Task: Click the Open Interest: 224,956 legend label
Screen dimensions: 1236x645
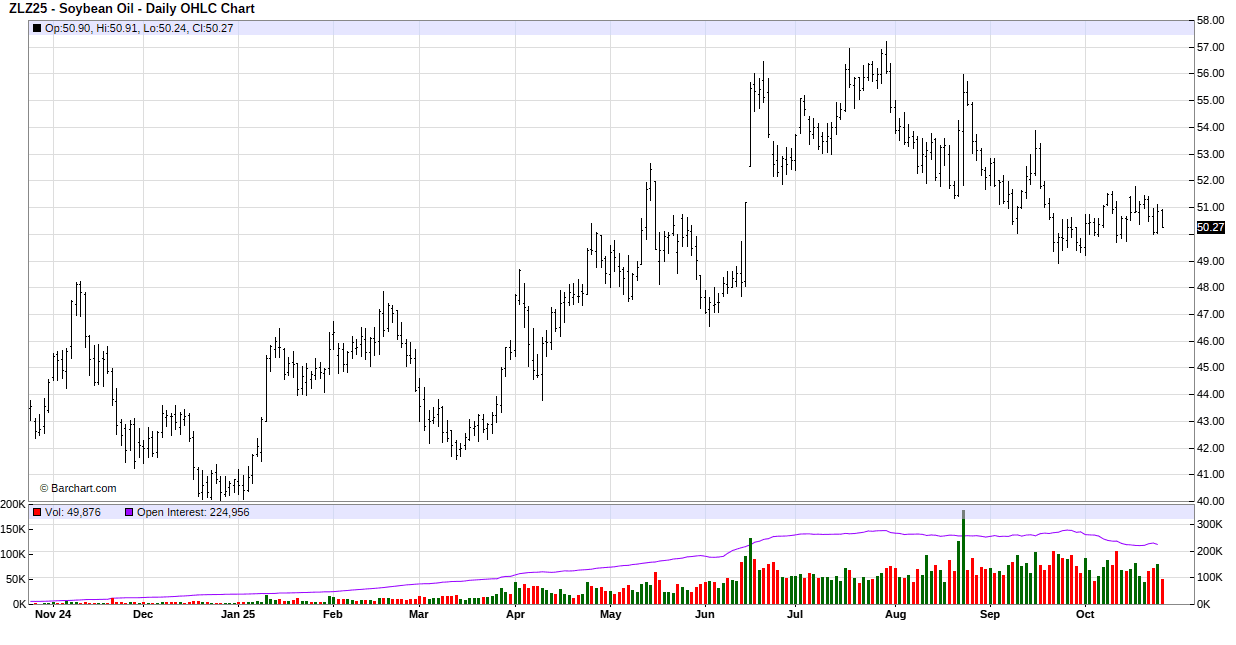Action: coord(193,512)
